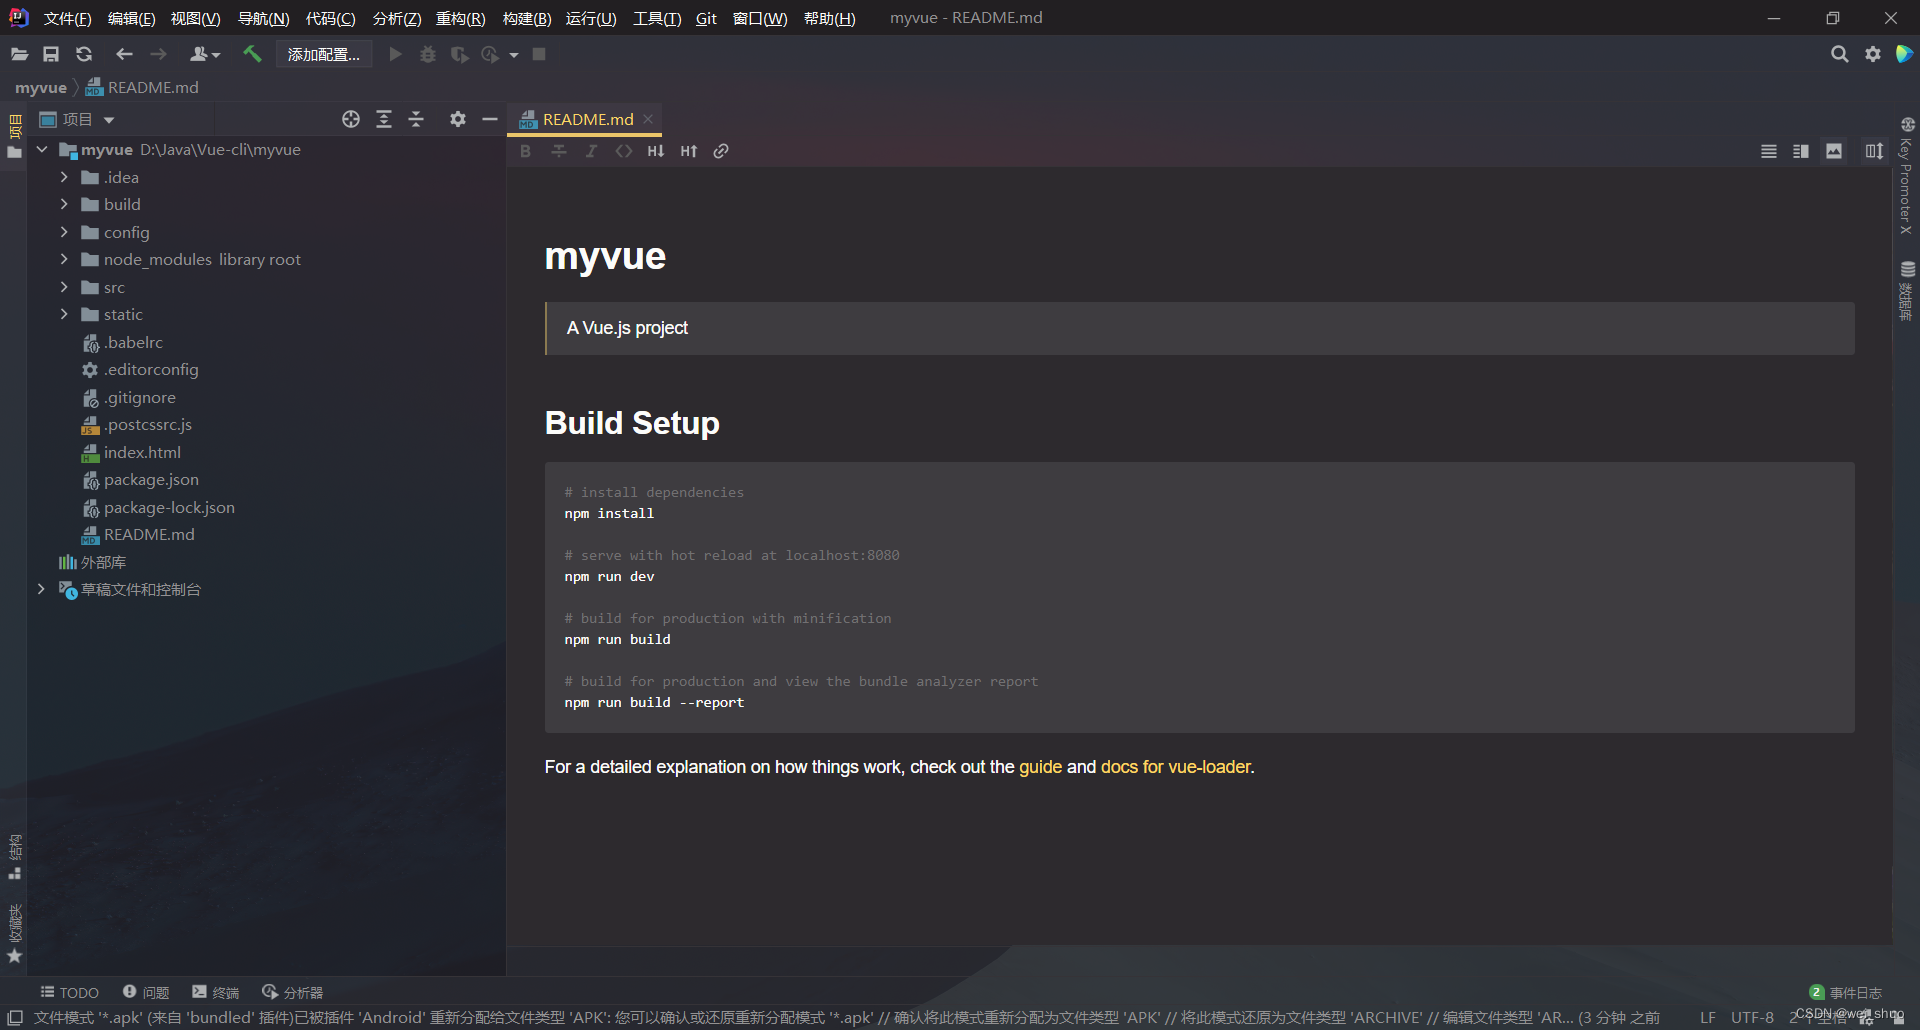Open the 终端 terminal tool window
The width and height of the screenshot is (1920, 1030).
point(216,992)
